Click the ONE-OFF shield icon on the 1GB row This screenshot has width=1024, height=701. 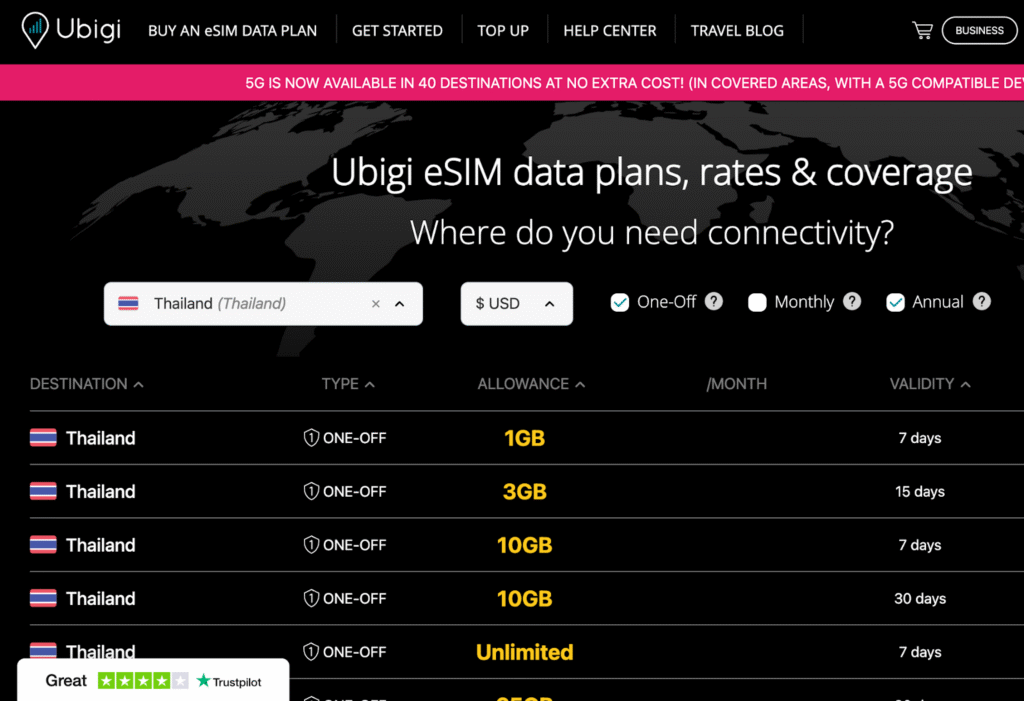coord(311,437)
